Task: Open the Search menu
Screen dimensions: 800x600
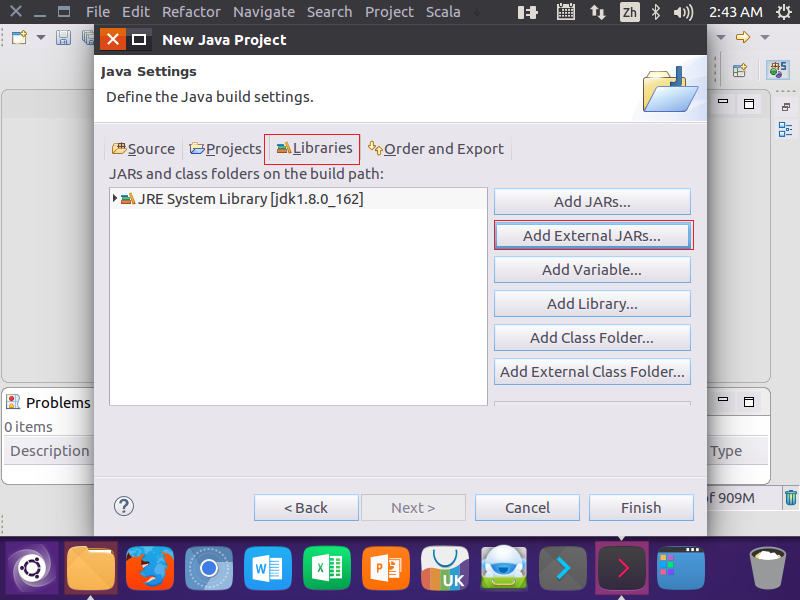Action: pos(329,12)
